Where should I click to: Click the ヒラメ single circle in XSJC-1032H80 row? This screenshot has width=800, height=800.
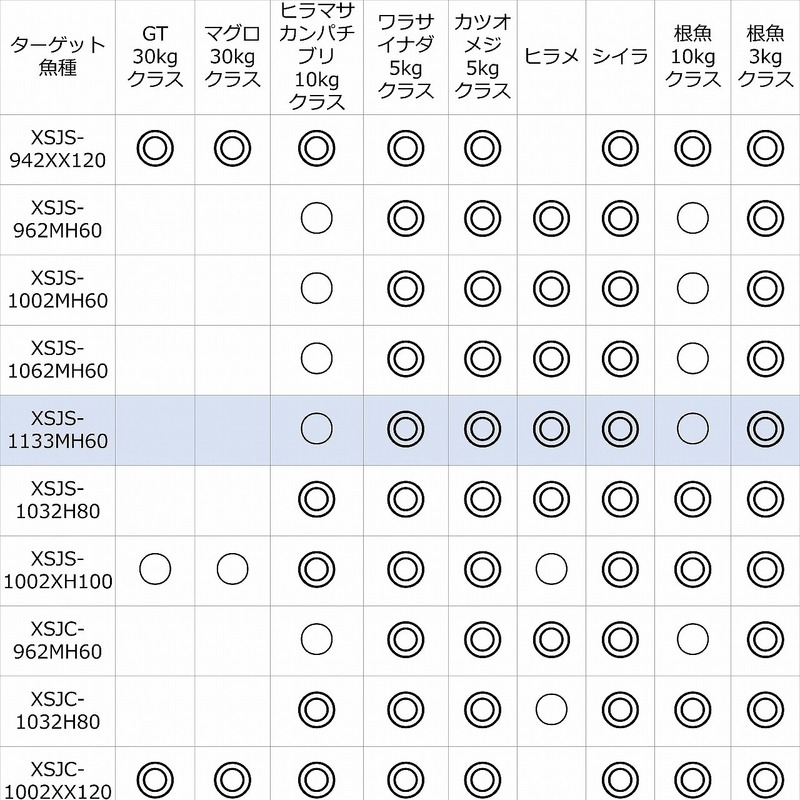coord(552,708)
